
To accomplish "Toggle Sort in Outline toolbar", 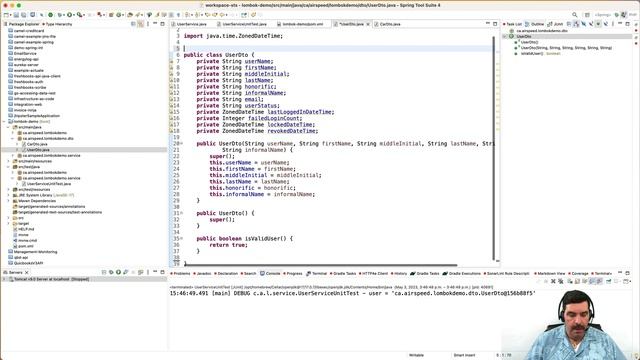I will pyautogui.click(x=576, y=24).
